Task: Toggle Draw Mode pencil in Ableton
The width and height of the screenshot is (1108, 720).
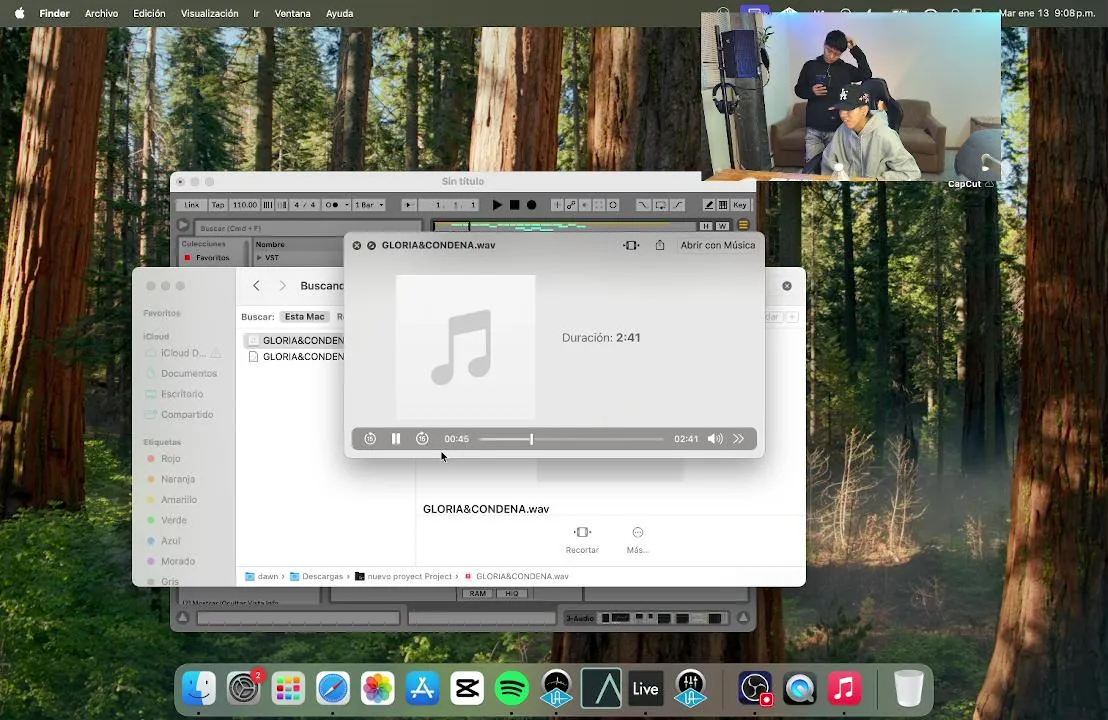Action: (708, 205)
